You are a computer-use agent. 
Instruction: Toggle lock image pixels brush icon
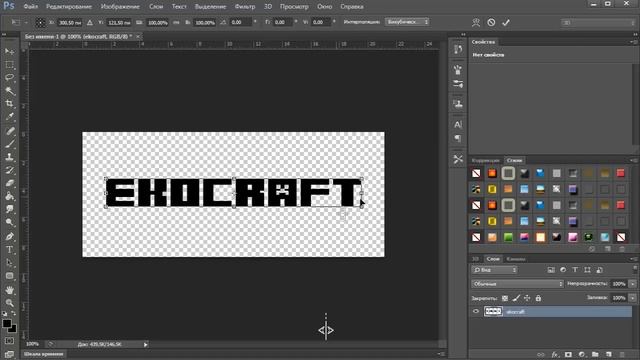(x=516, y=298)
